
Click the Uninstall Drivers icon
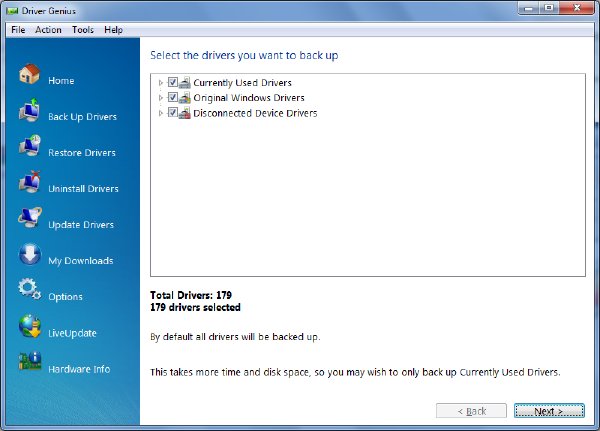[x=29, y=182]
